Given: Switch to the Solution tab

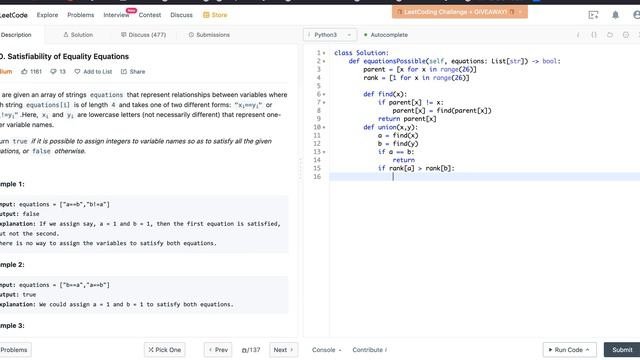Looking at the screenshot, I should coord(78,35).
